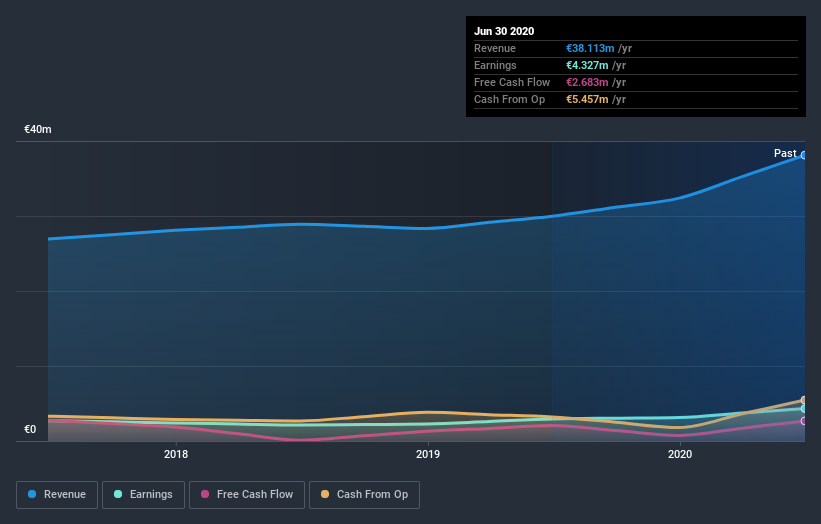
Task: Click the 2020 axis label
Action: [x=680, y=454]
